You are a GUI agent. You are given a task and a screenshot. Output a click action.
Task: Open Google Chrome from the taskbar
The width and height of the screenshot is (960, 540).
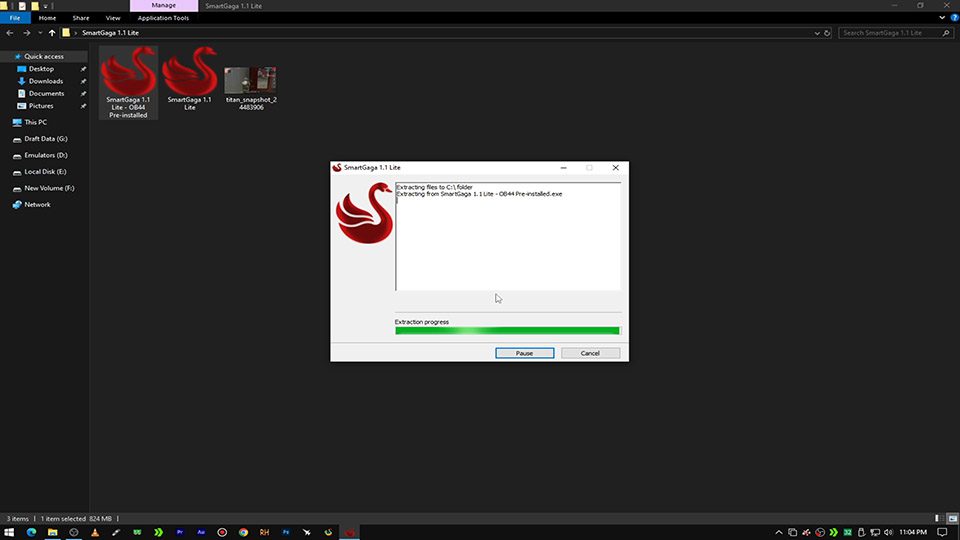[x=243, y=532]
